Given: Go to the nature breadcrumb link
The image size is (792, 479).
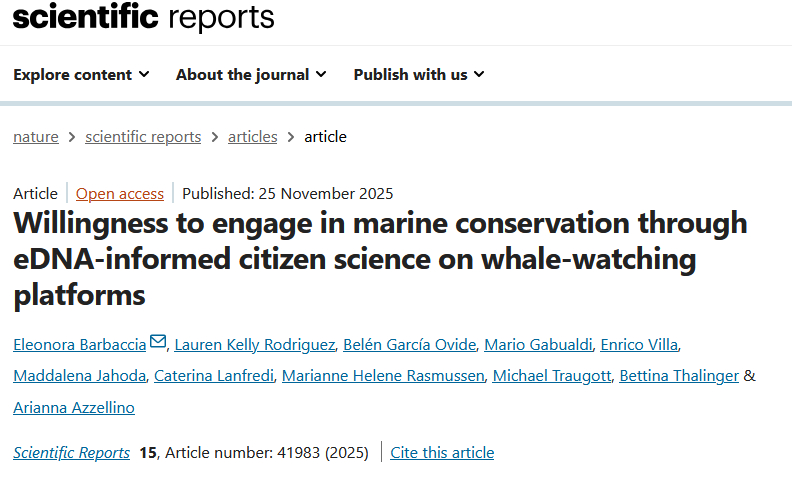Looking at the screenshot, I should (36, 137).
